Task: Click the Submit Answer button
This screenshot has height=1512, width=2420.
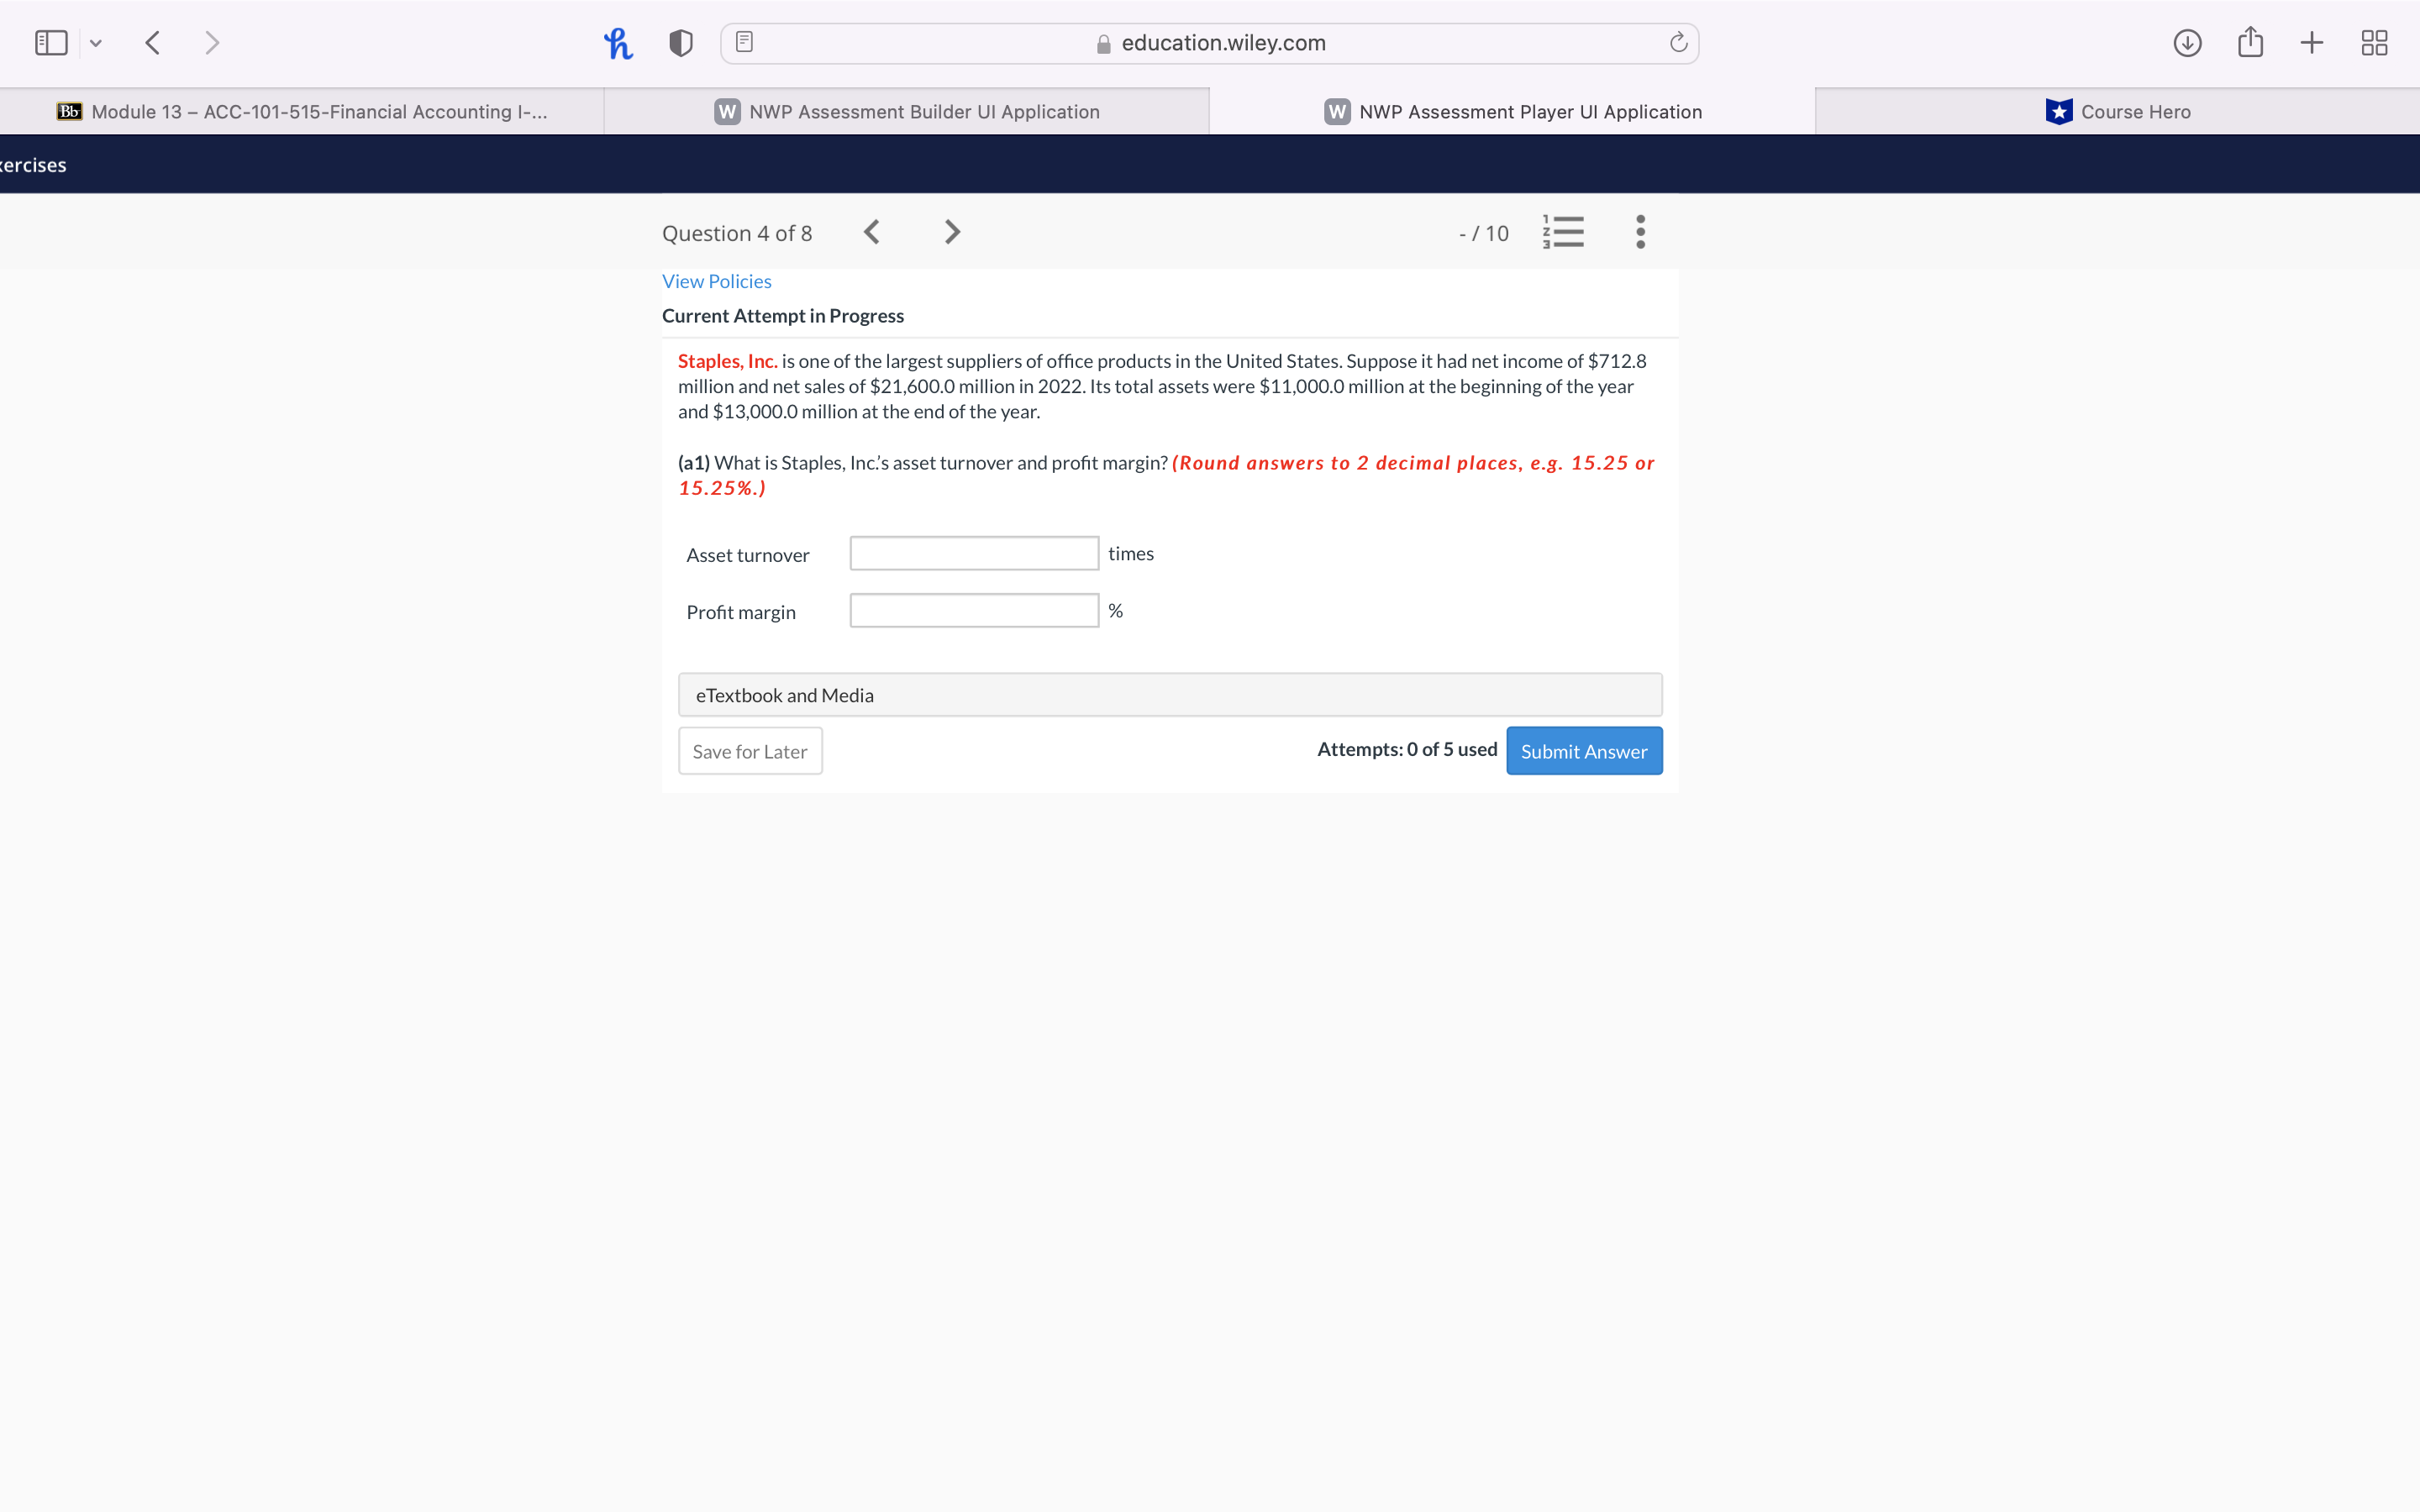Action: pyautogui.click(x=1583, y=751)
